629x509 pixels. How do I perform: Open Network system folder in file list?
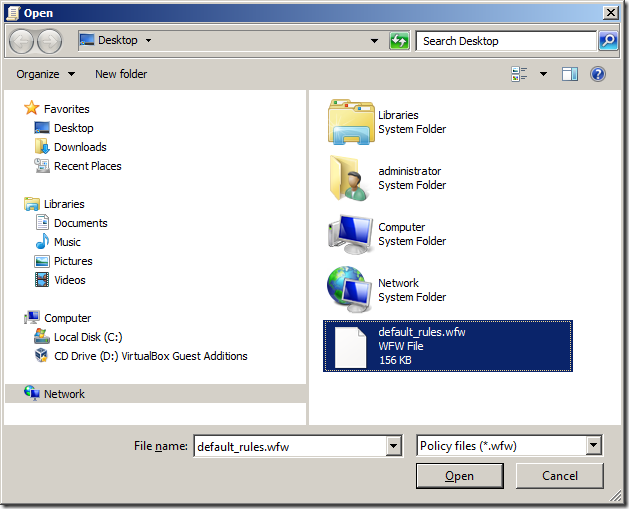point(350,290)
